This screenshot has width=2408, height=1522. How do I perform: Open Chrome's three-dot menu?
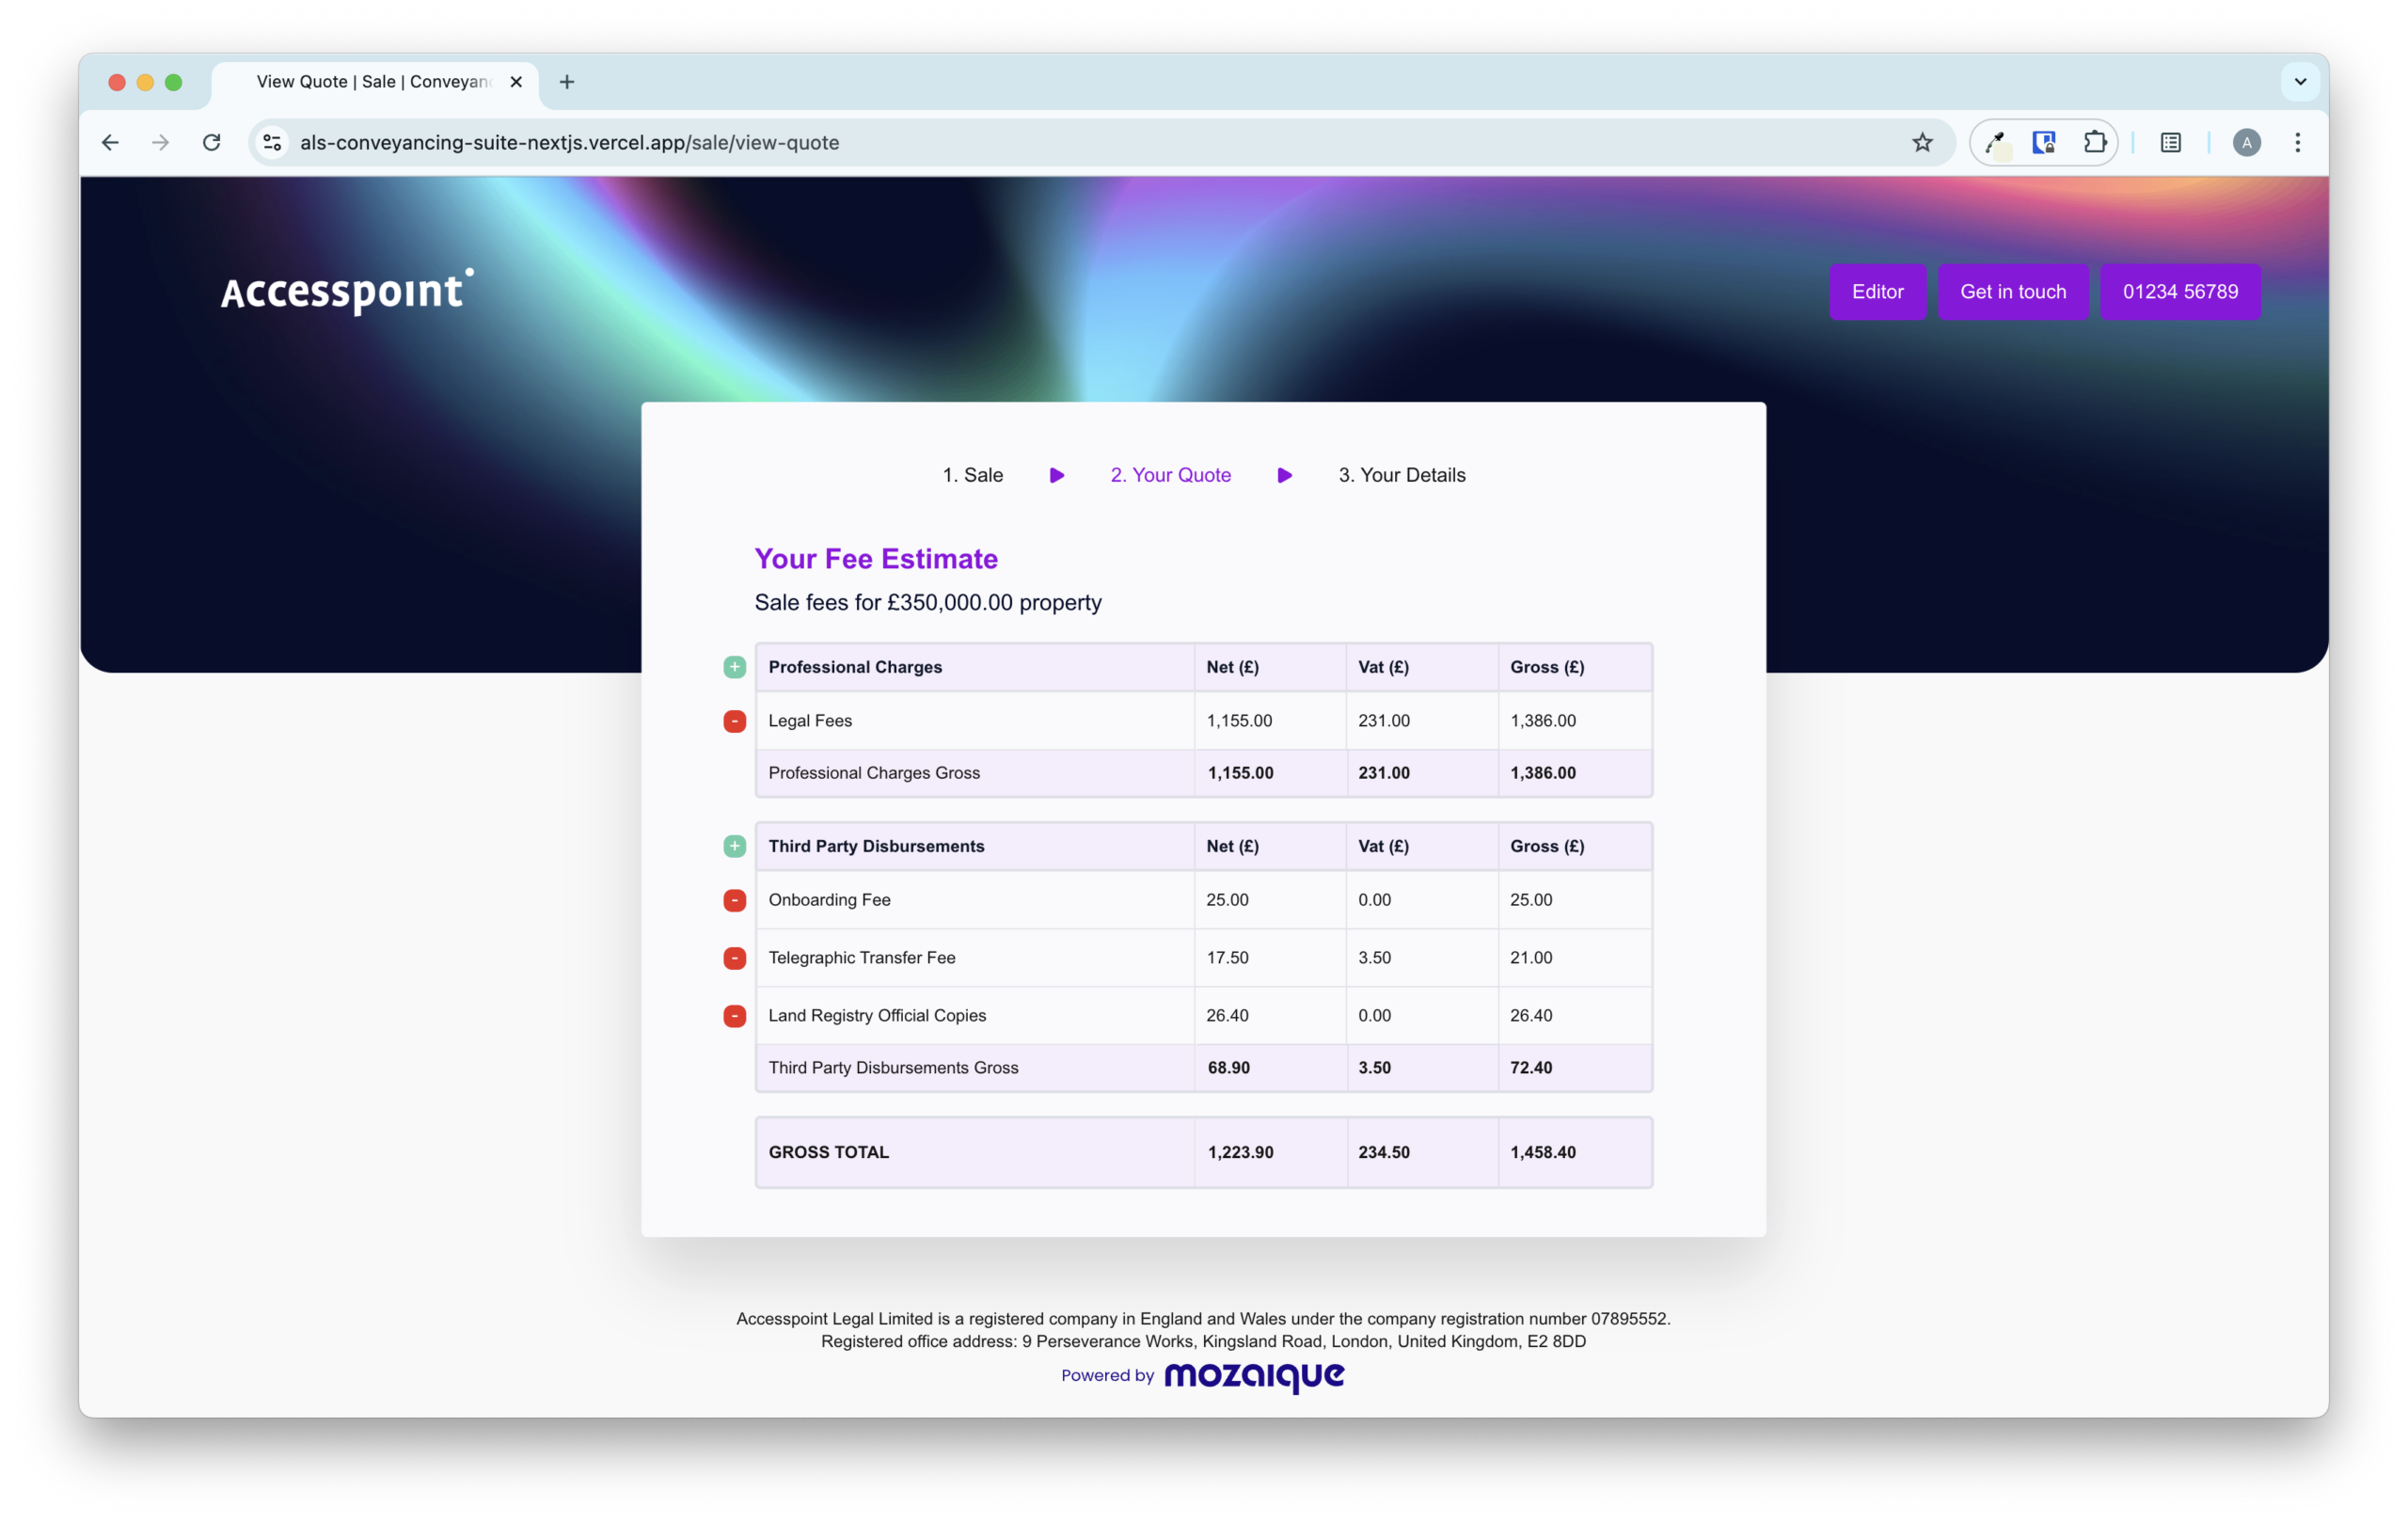point(2298,142)
